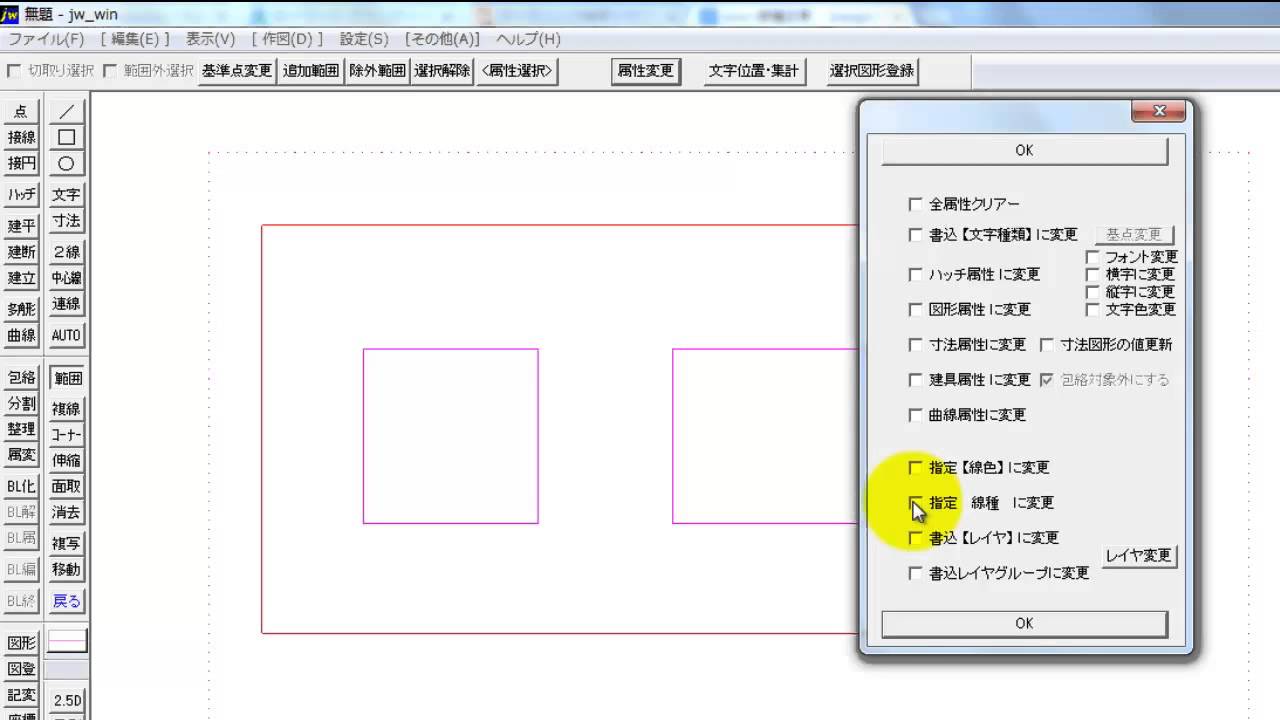This screenshot has height=720, width=1280.
Task: Select the 複写 copy tool
Action: tap(66, 544)
